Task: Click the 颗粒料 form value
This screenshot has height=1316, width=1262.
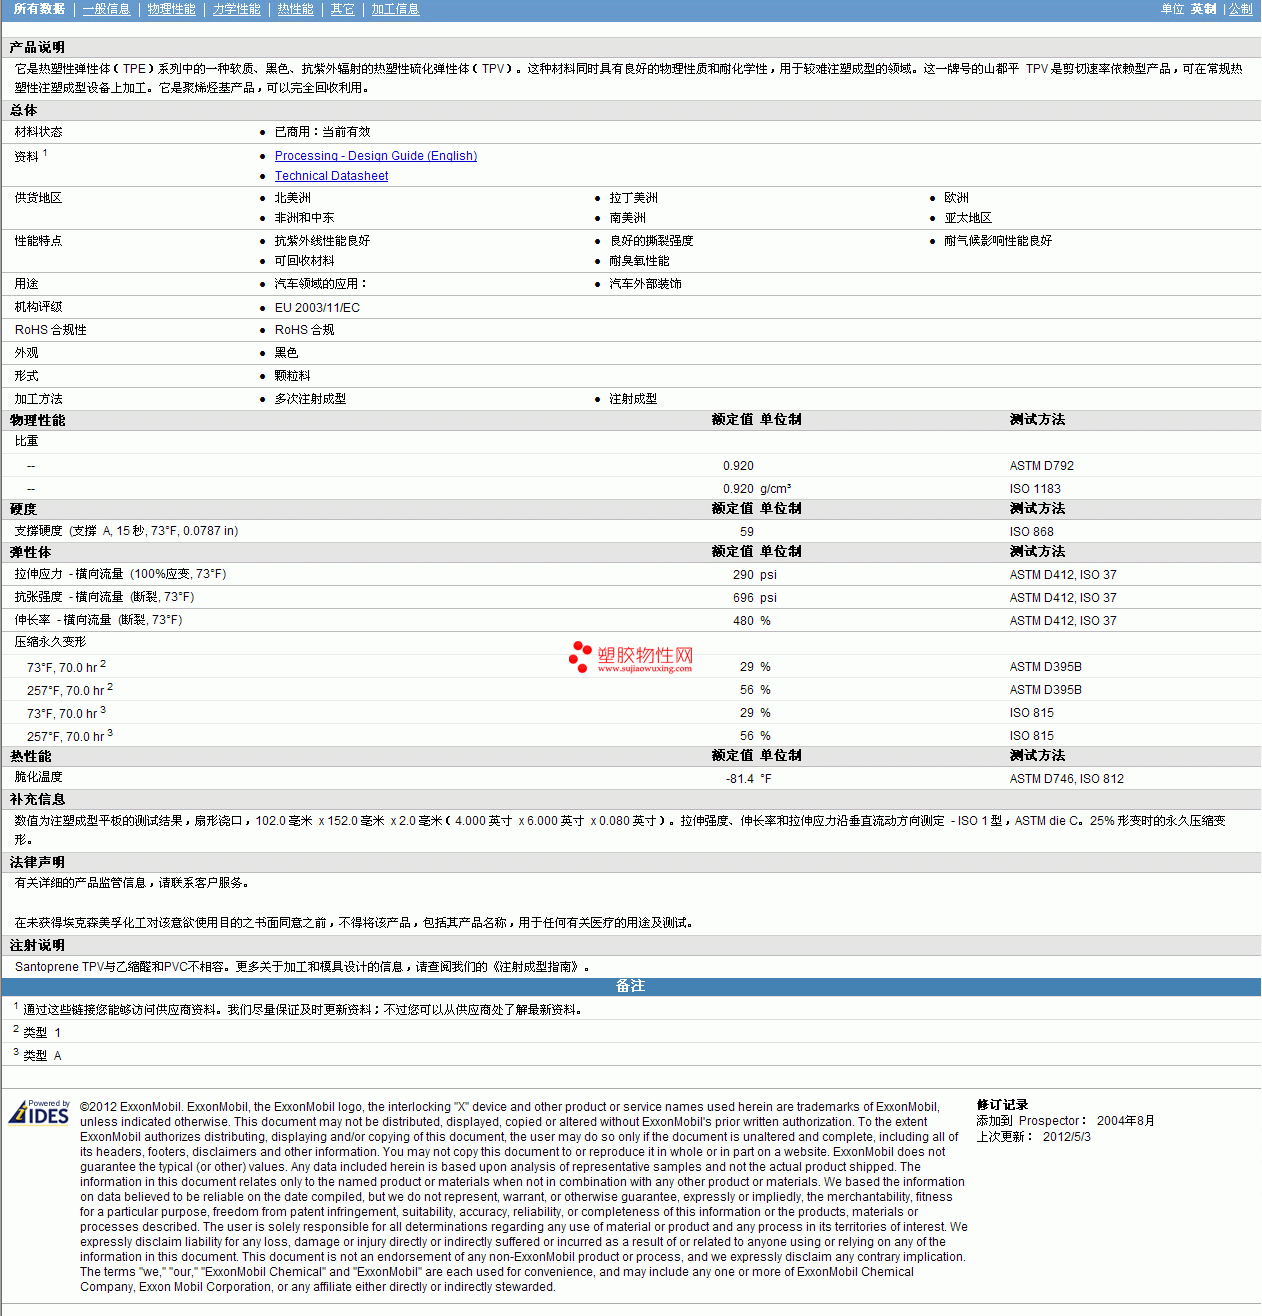Action: 292,376
